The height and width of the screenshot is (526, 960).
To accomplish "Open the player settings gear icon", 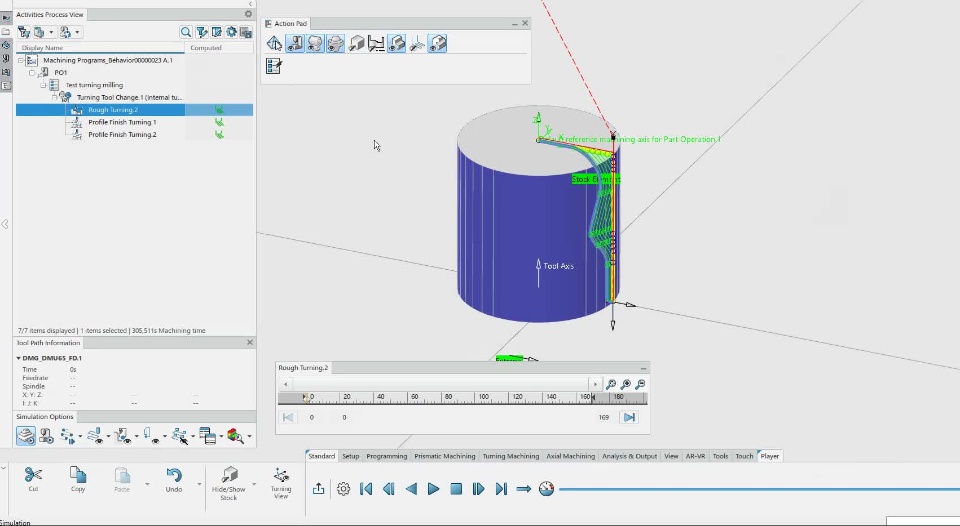I will pyautogui.click(x=343, y=489).
